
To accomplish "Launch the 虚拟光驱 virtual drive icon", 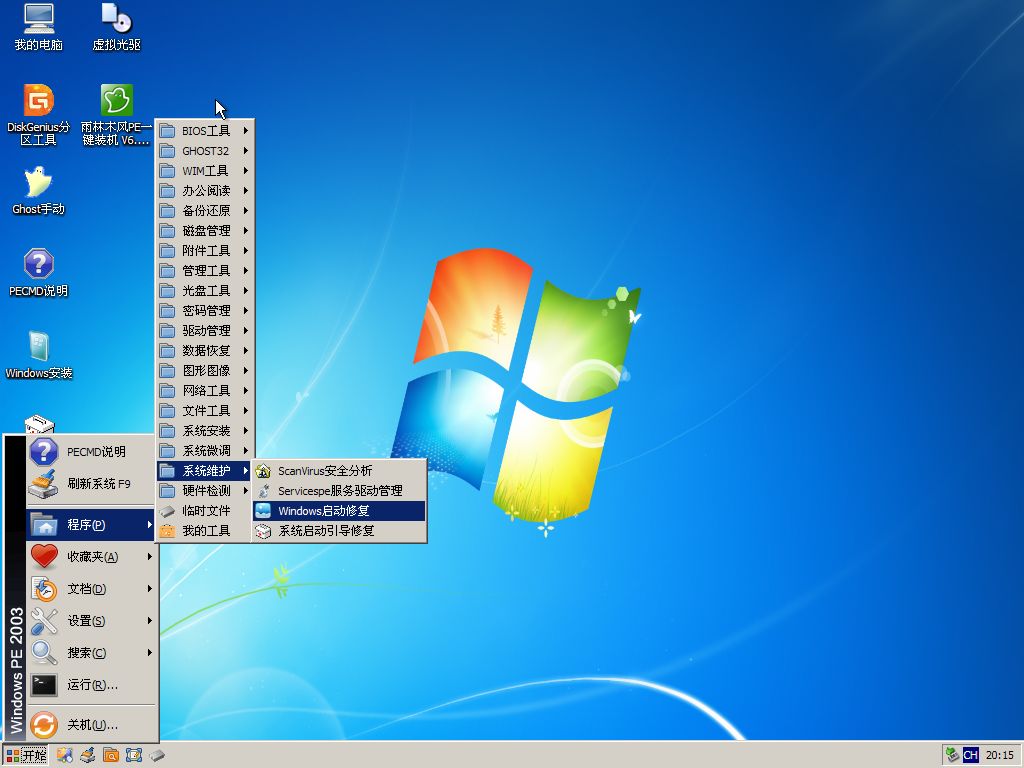I will click(116, 20).
